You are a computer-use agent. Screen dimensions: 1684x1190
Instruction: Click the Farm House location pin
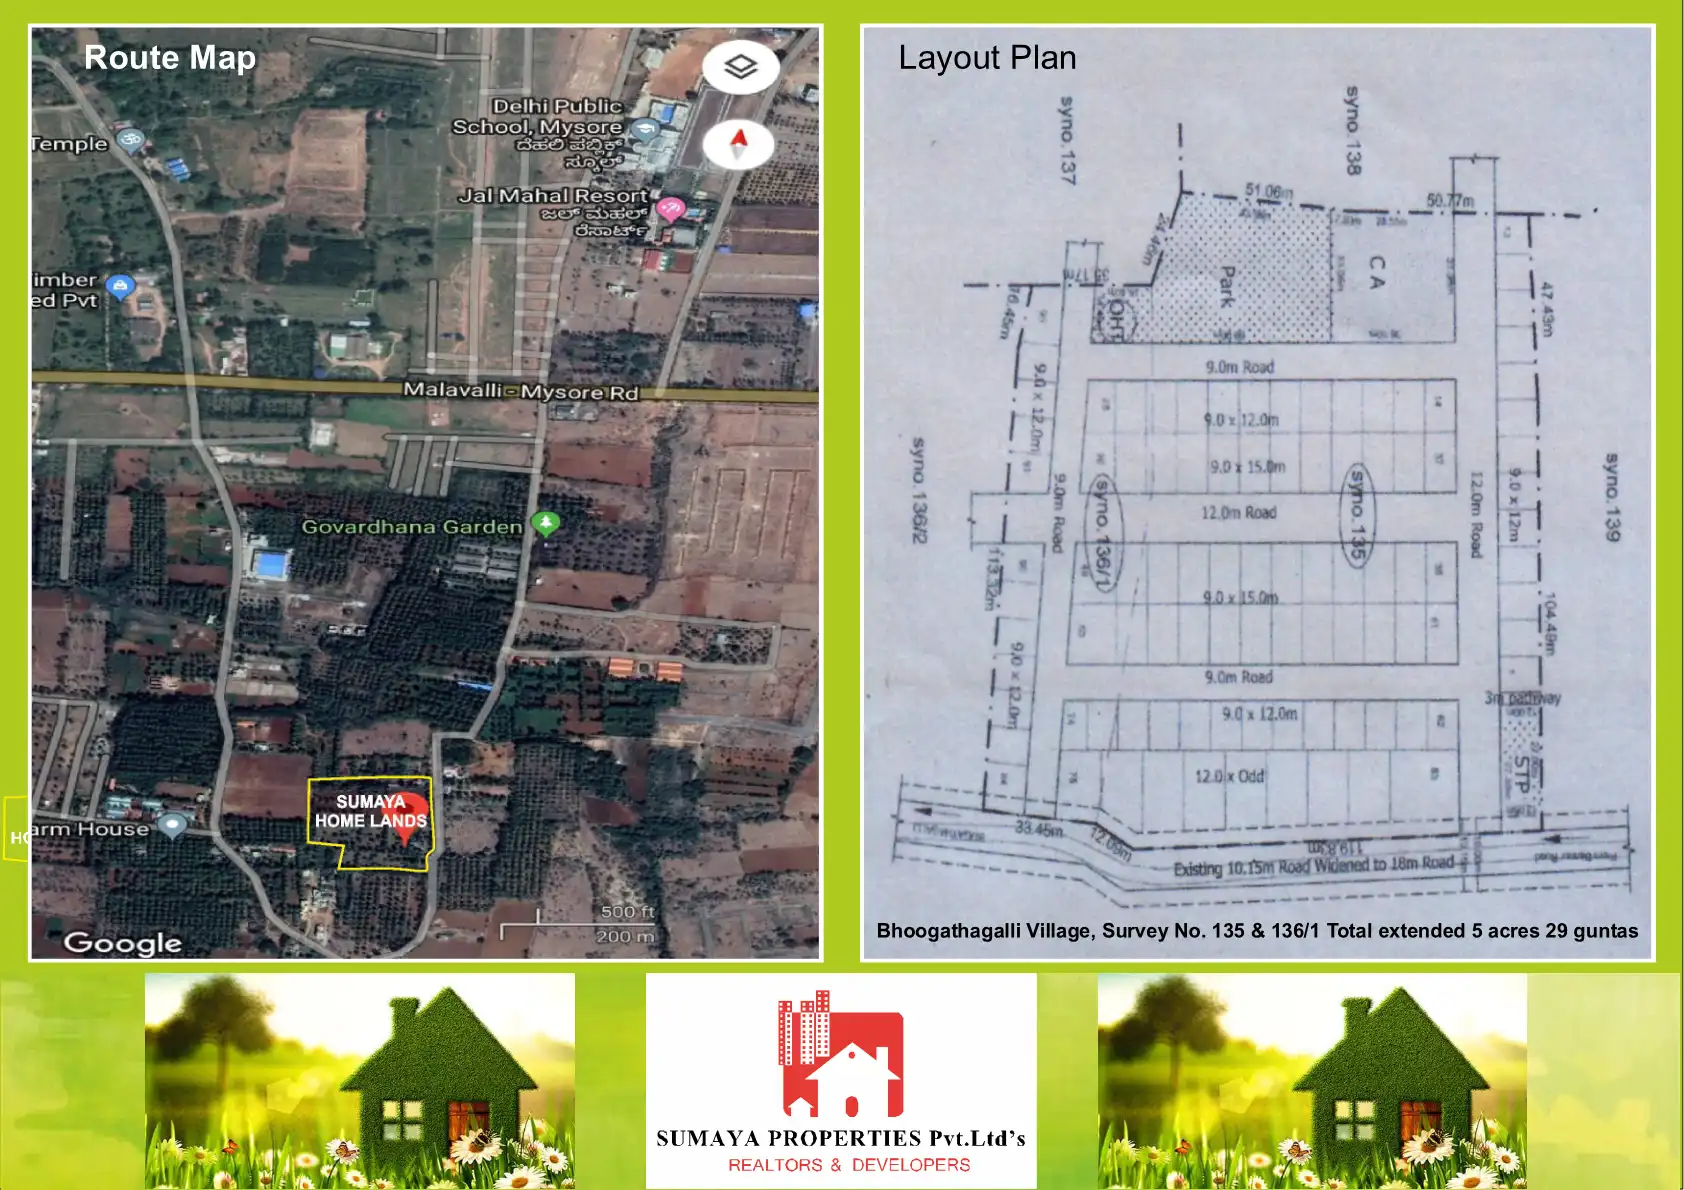(x=173, y=825)
